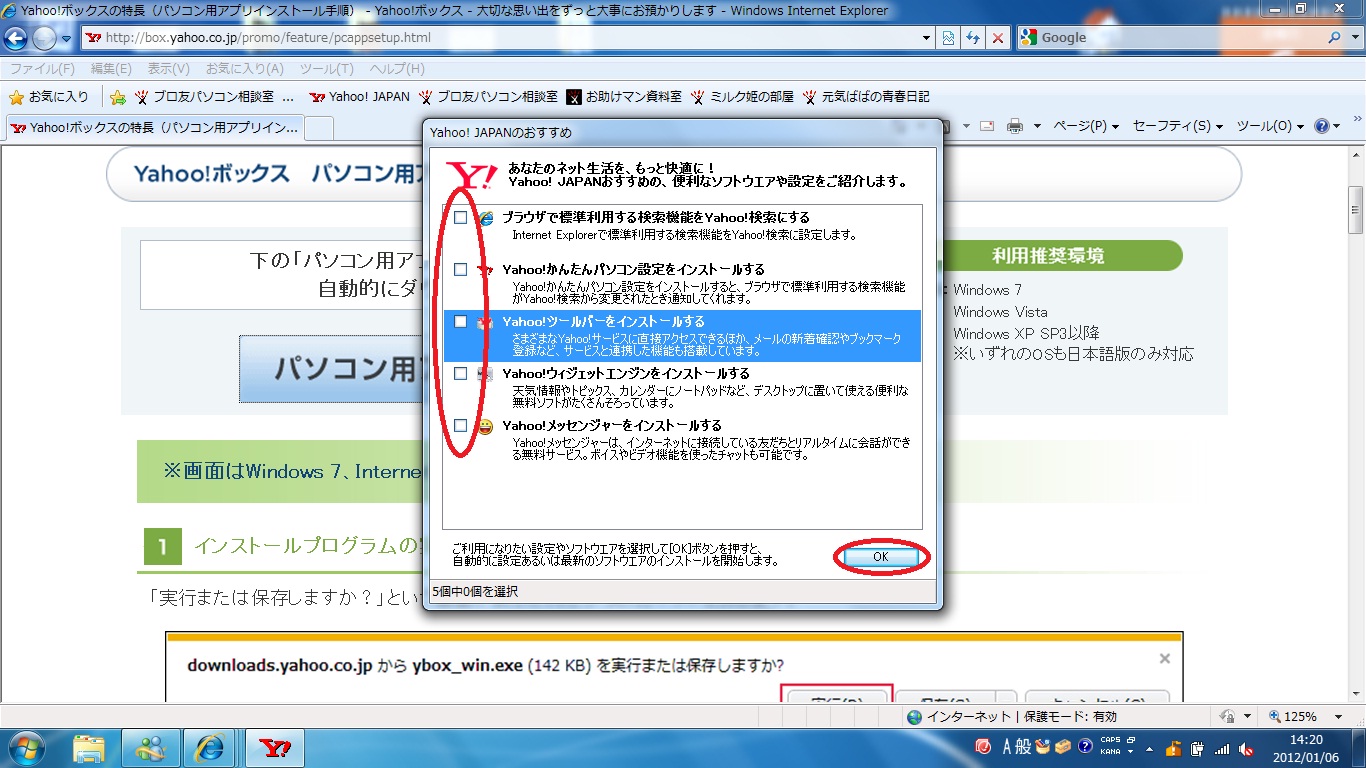Screen dimensions: 1366x768
Task: Open the 表示(V) menu
Action: (169, 69)
